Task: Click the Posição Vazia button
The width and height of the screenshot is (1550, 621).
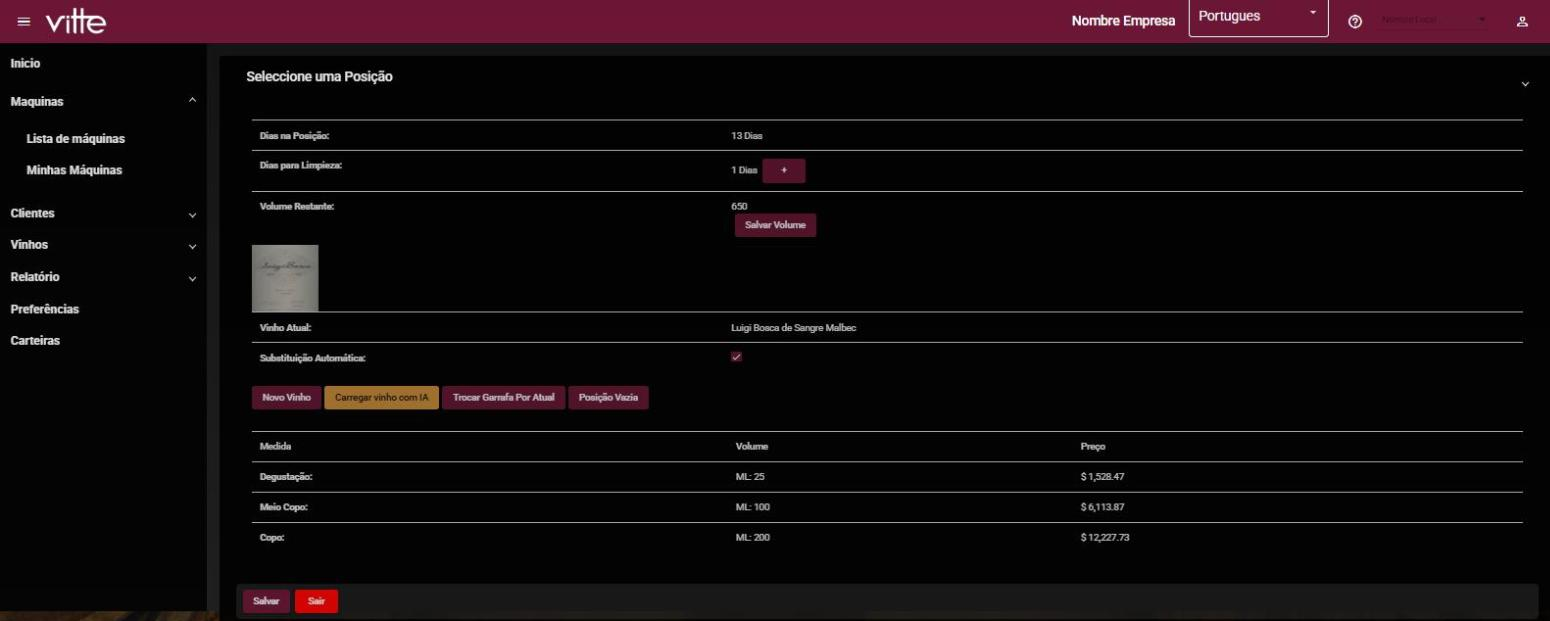Action: click(x=609, y=398)
